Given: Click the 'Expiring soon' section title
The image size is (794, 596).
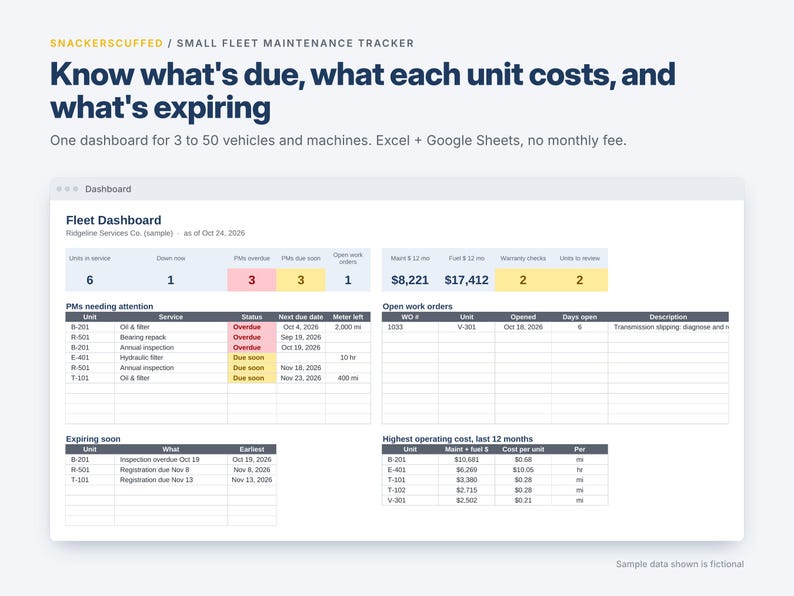Looking at the screenshot, I should point(93,439).
